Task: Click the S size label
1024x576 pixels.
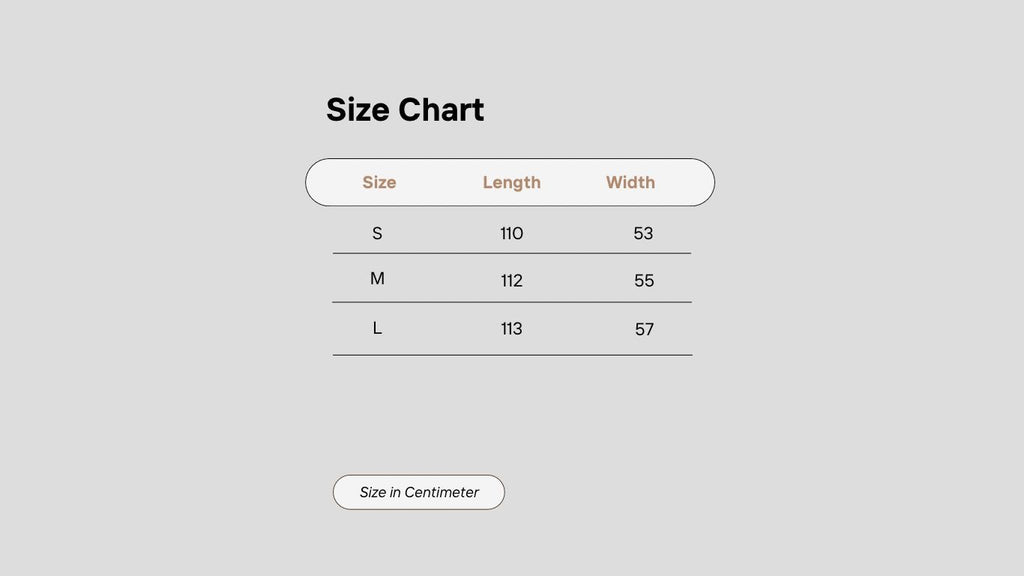Action: coord(377,233)
